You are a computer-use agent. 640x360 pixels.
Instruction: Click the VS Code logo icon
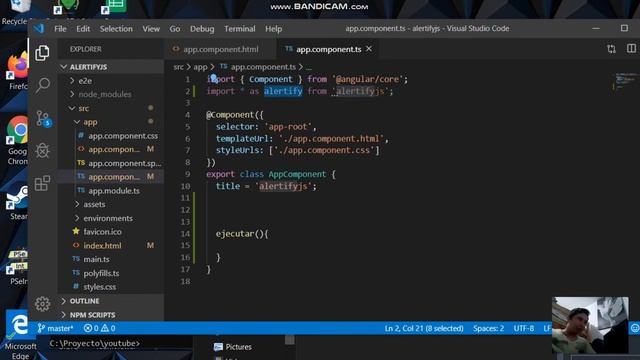coord(39,29)
